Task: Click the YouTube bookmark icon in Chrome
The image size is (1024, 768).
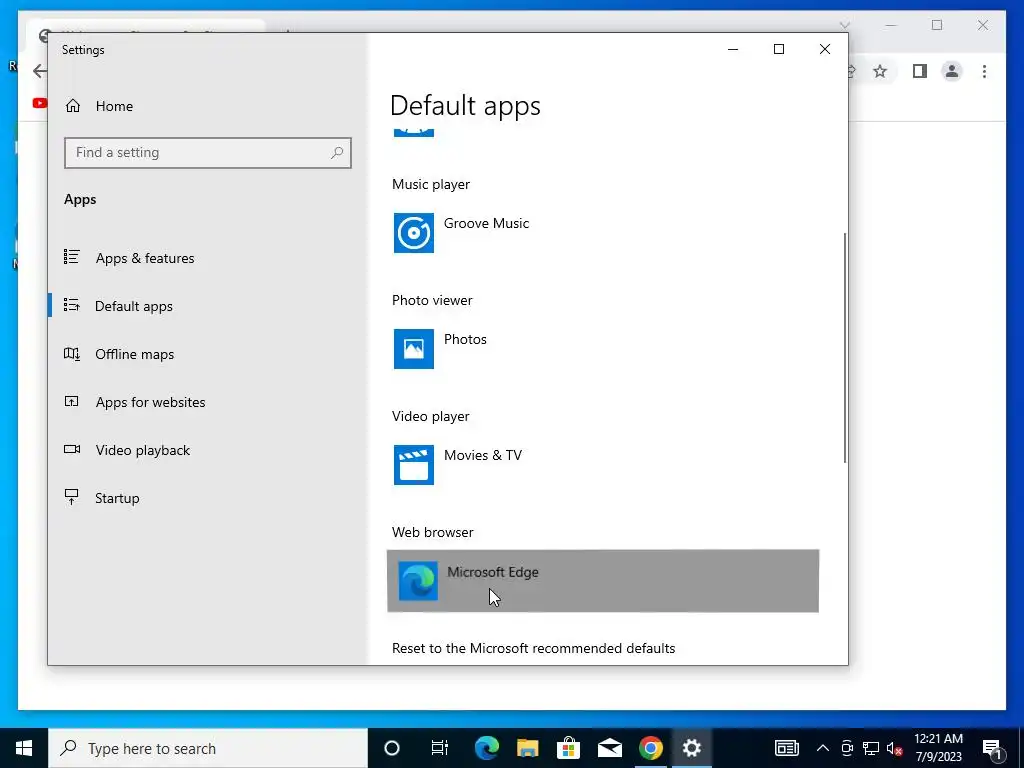Action: coord(40,103)
